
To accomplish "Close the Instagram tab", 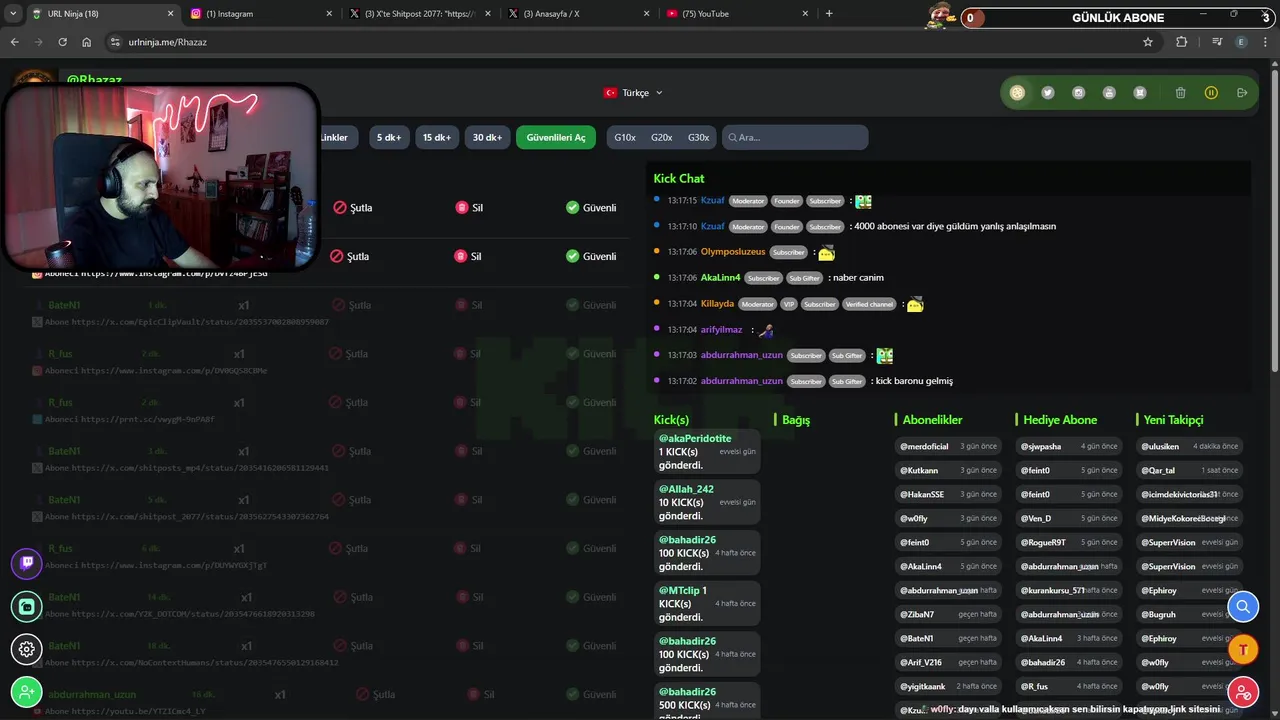I will click(x=329, y=14).
